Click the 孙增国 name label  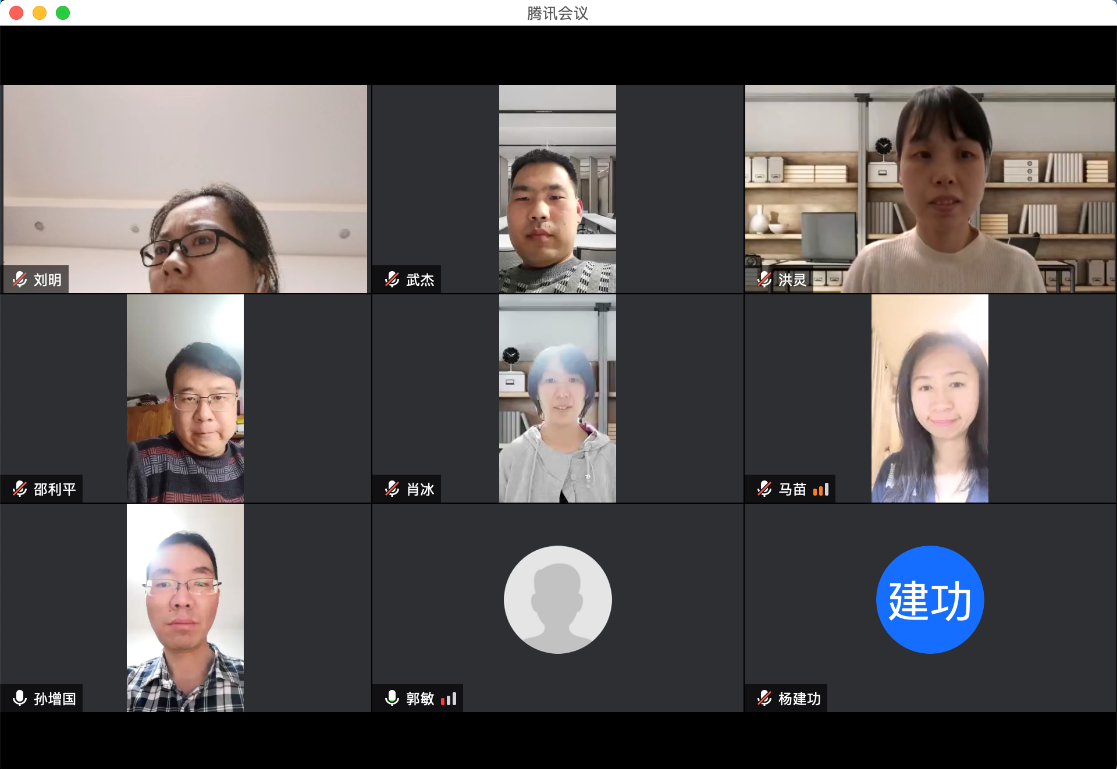click(55, 698)
